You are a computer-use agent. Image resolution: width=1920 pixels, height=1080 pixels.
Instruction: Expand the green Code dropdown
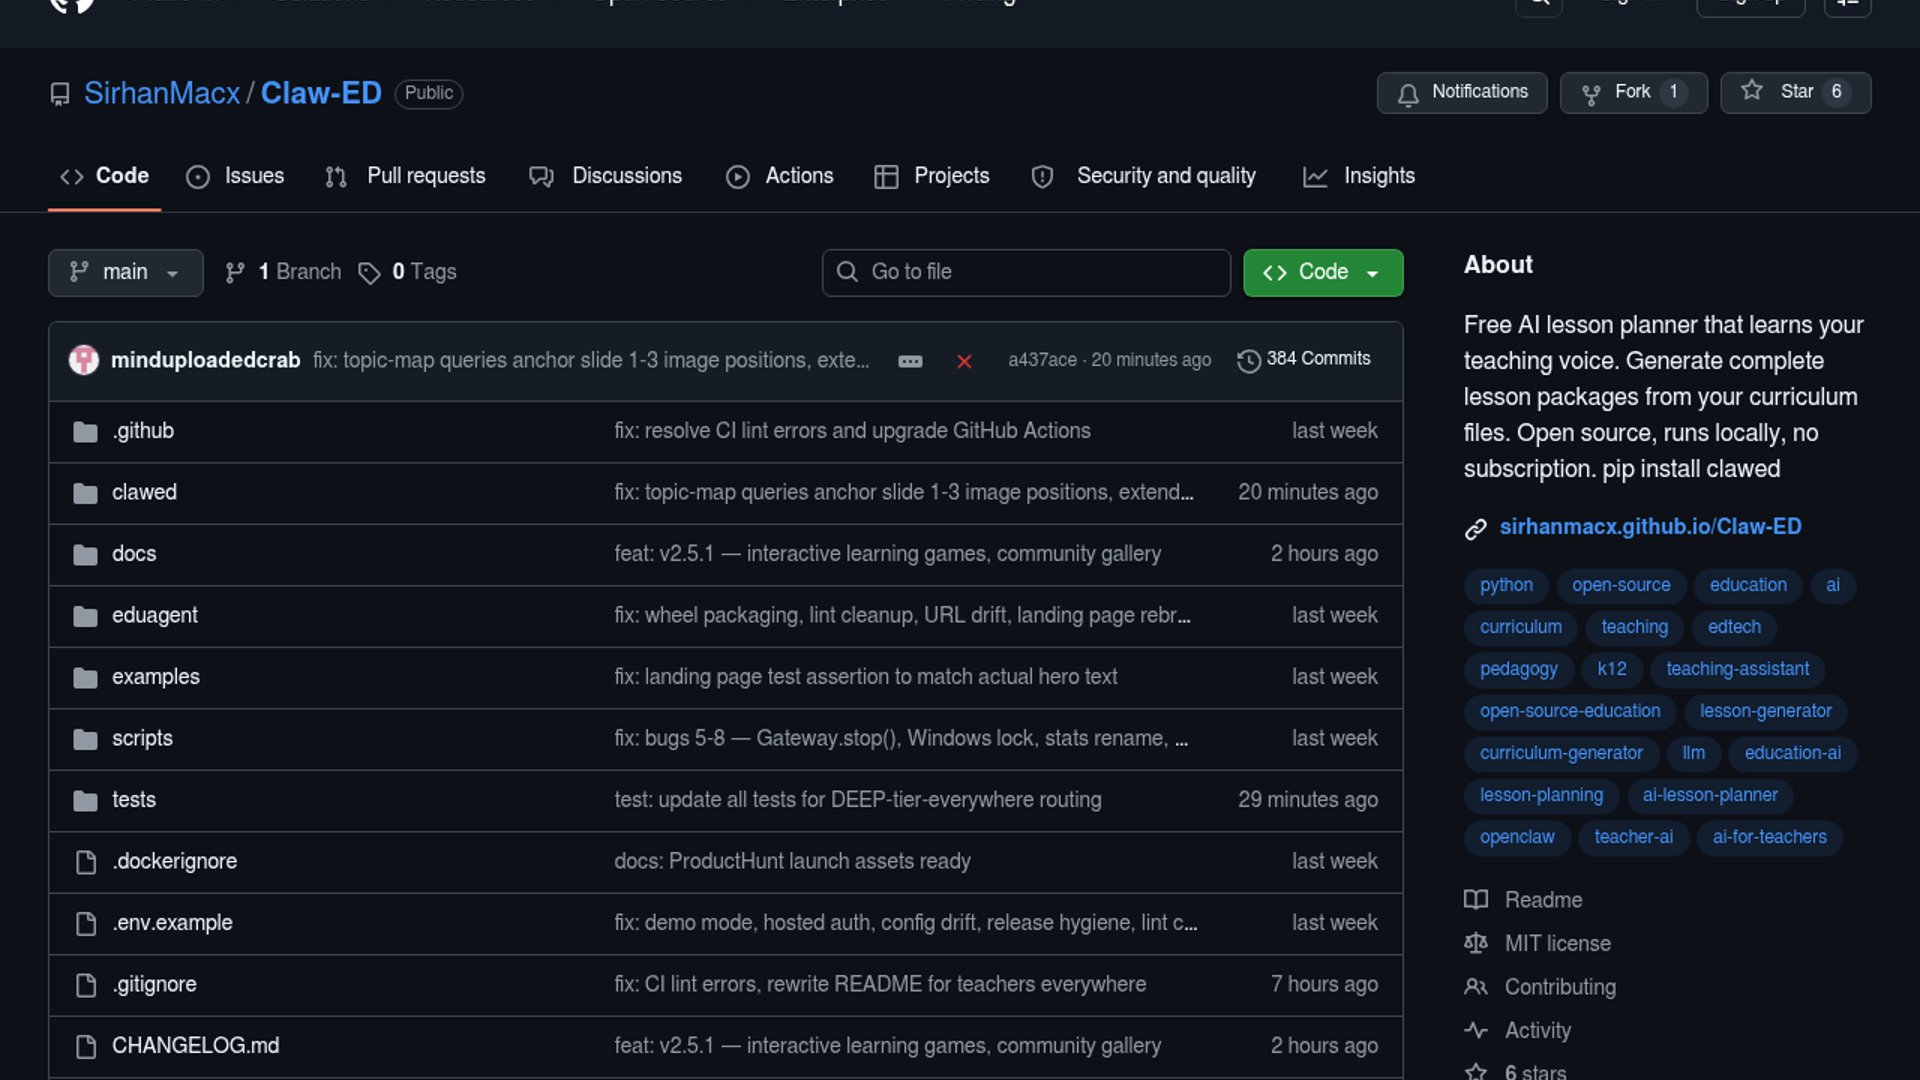(1322, 272)
